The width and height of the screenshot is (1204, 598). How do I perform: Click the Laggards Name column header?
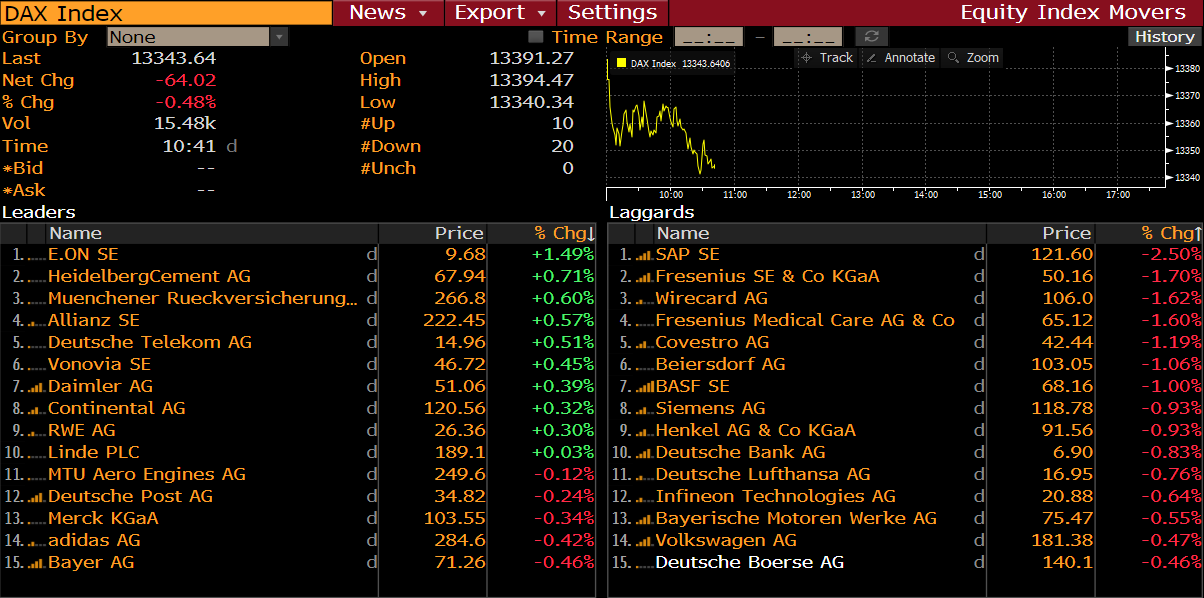click(x=819, y=233)
